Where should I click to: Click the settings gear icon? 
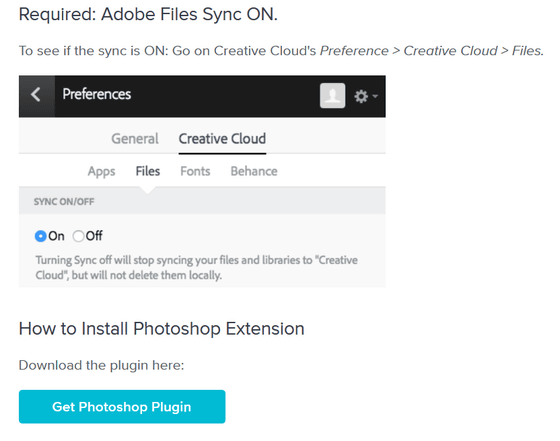coord(361,96)
